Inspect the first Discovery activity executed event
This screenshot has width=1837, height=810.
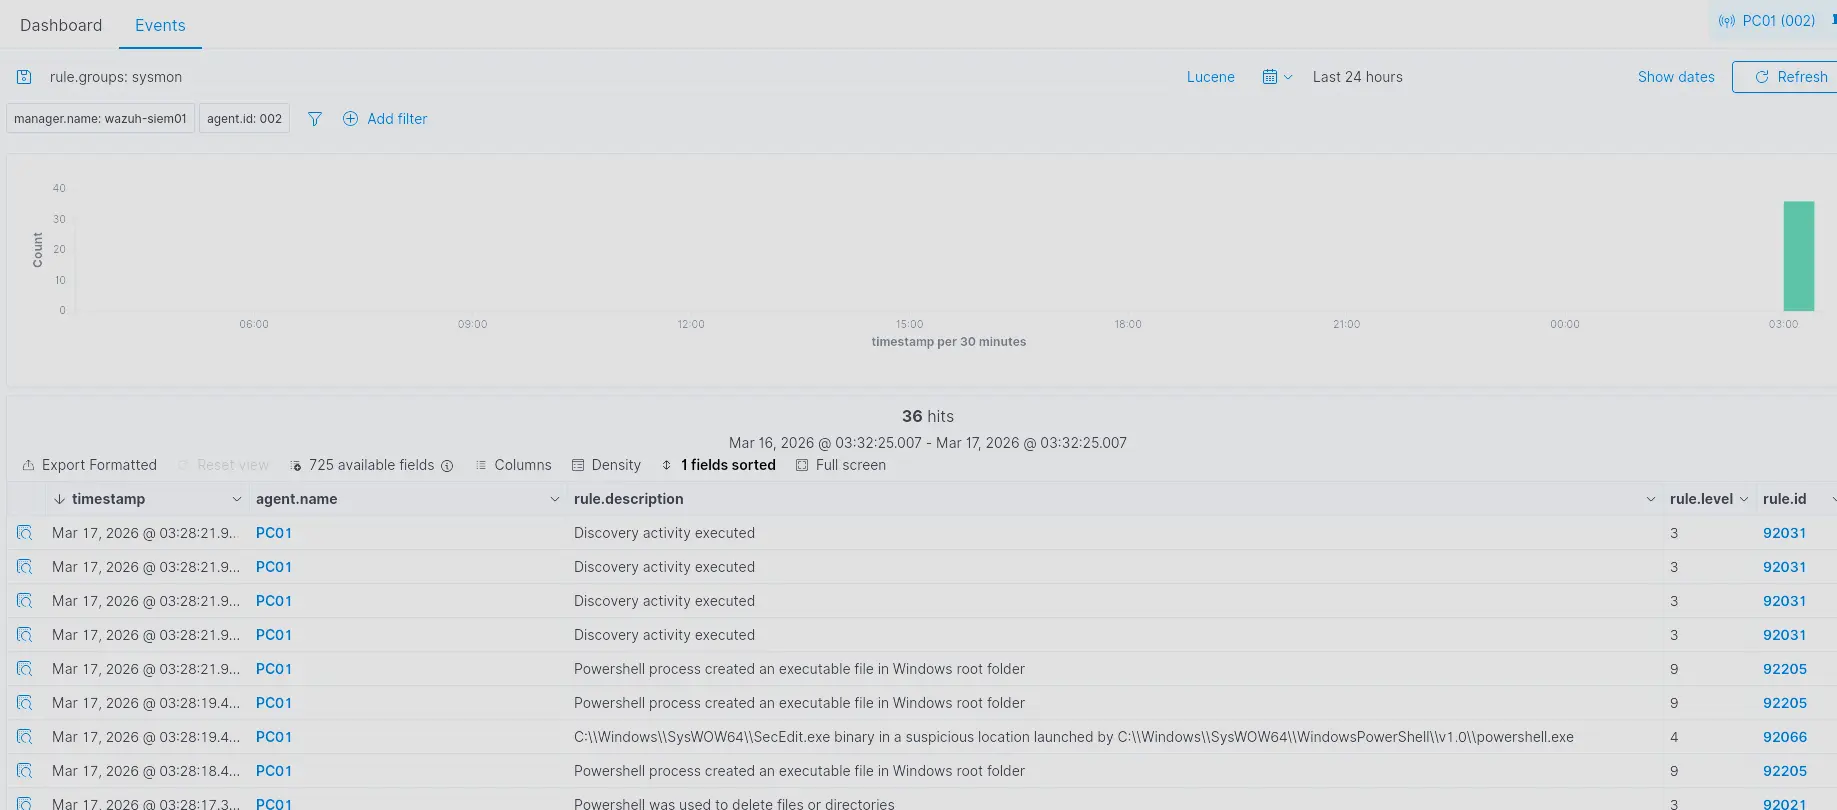(25, 533)
